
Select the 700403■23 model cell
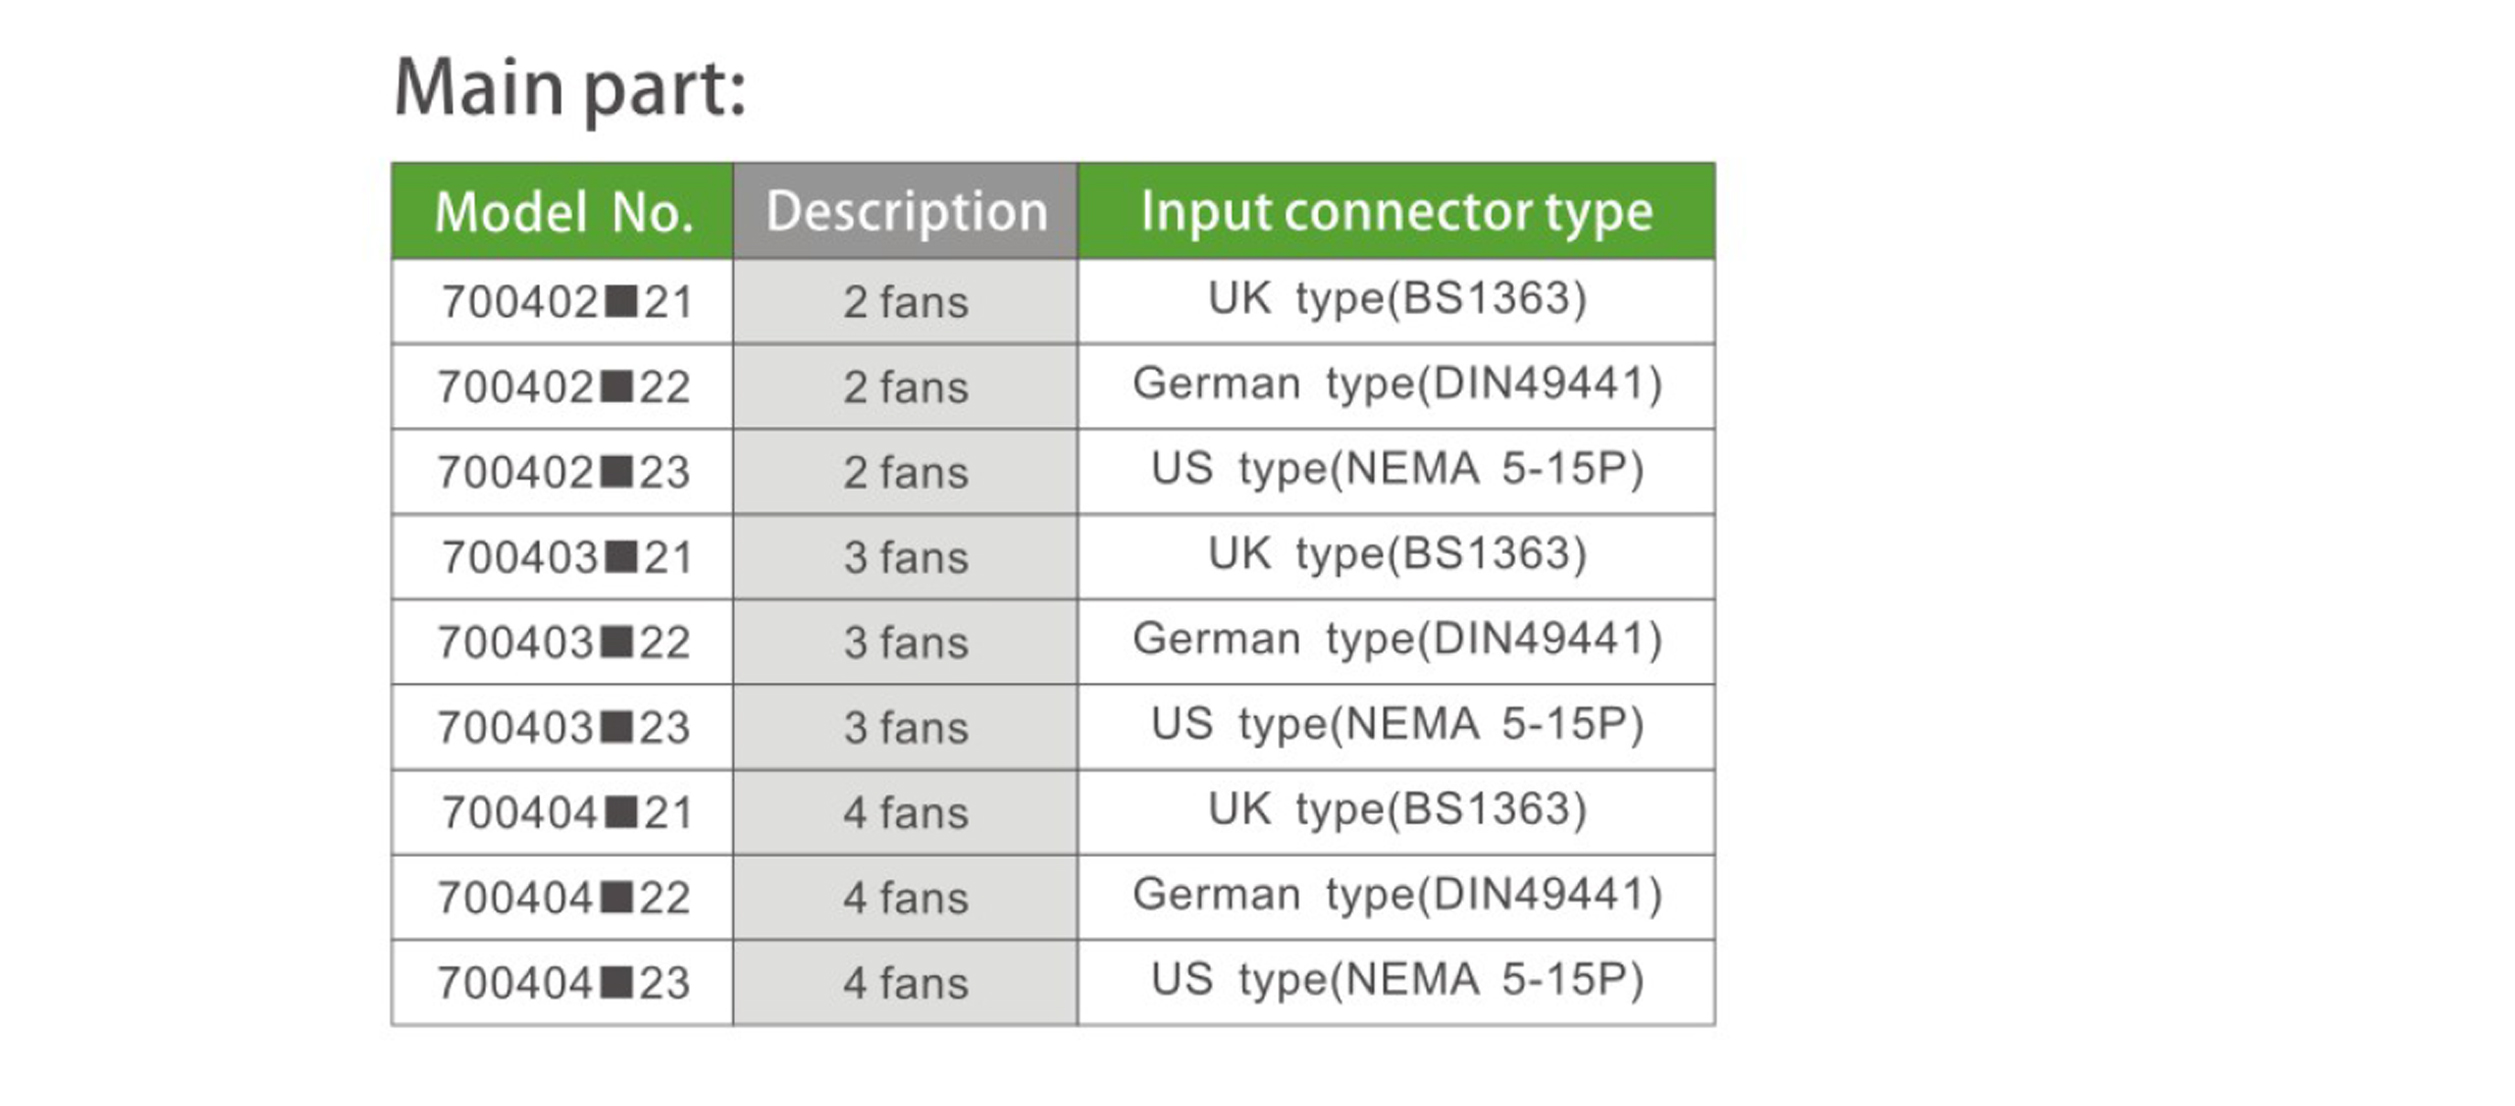pos(564,727)
